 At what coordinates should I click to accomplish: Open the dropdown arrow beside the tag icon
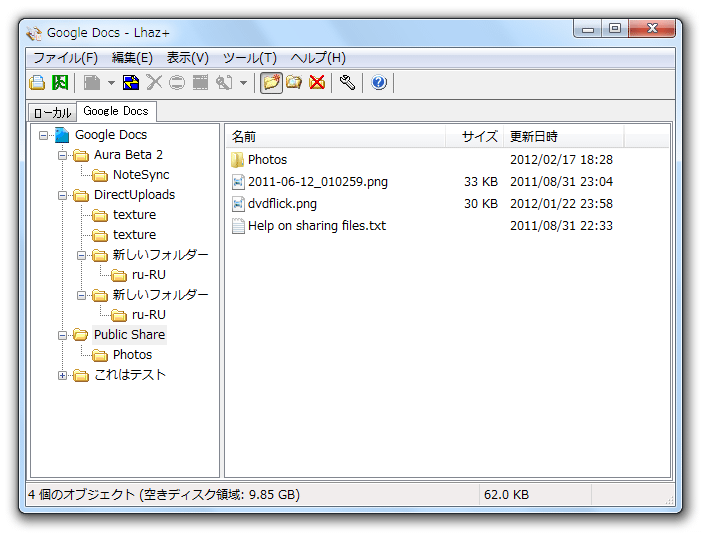(x=243, y=83)
